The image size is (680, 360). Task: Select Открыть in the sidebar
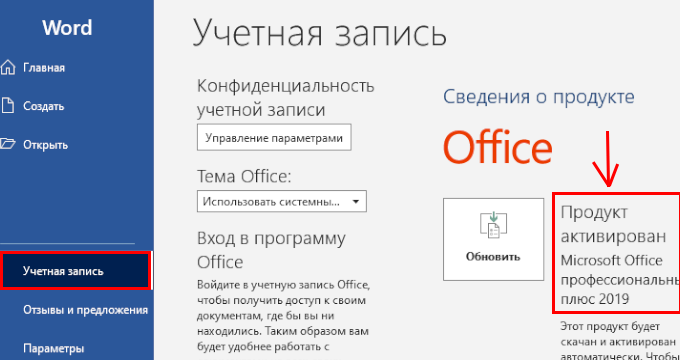[x=45, y=145]
